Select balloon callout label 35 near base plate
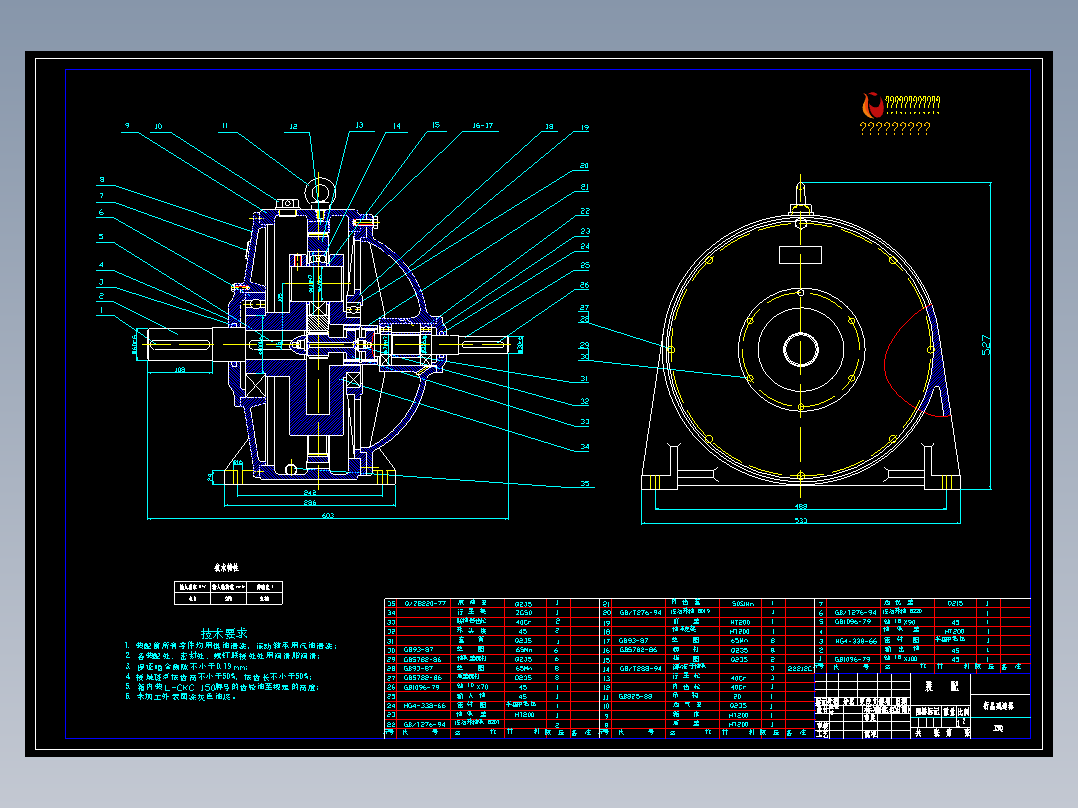 584,483
